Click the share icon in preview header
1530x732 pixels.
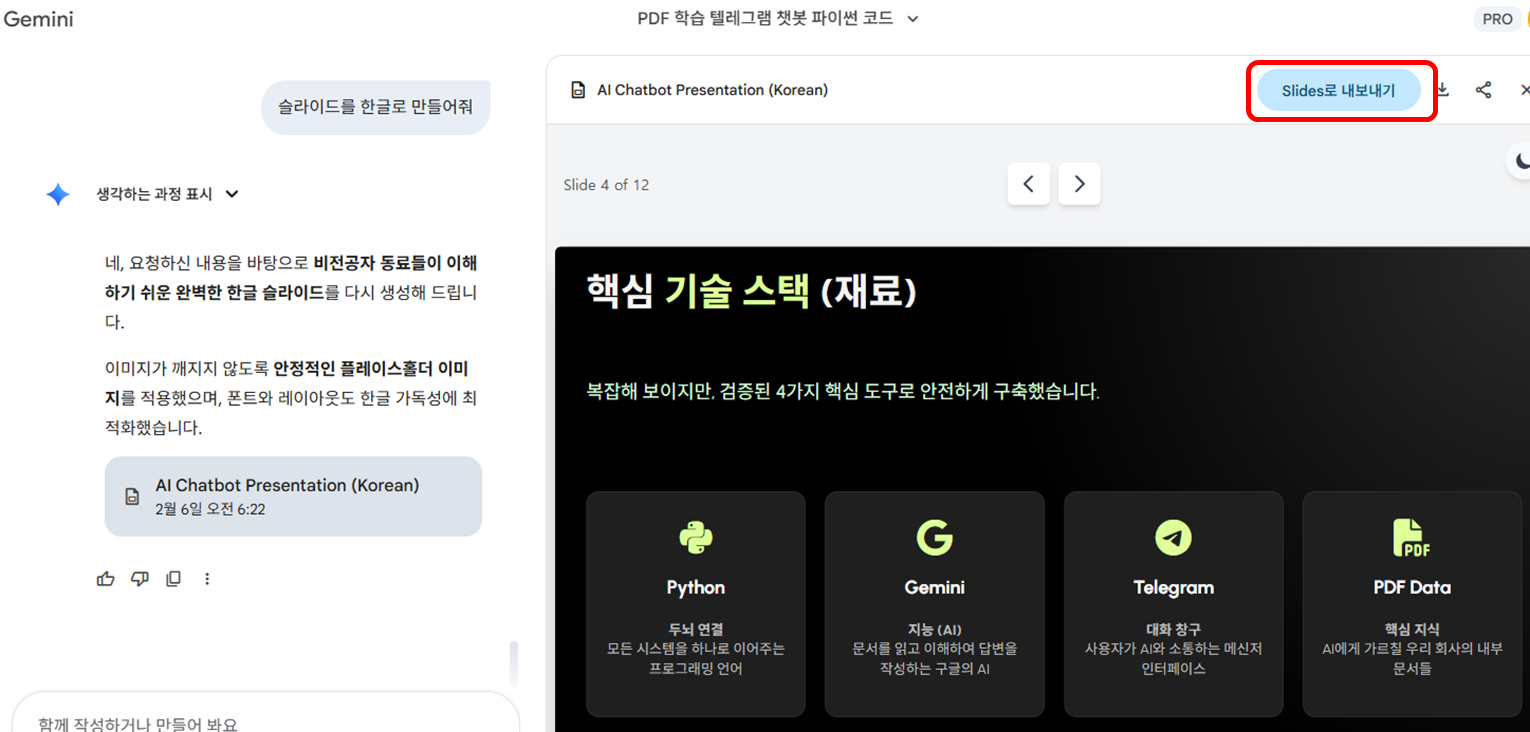[1483, 90]
